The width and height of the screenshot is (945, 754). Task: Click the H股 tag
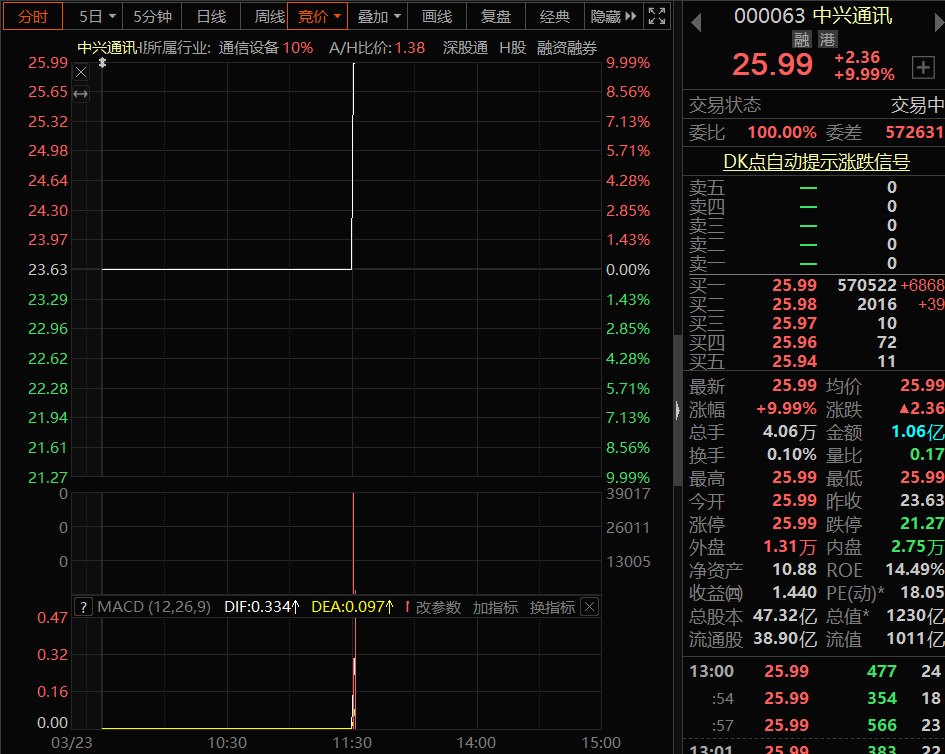[x=513, y=48]
